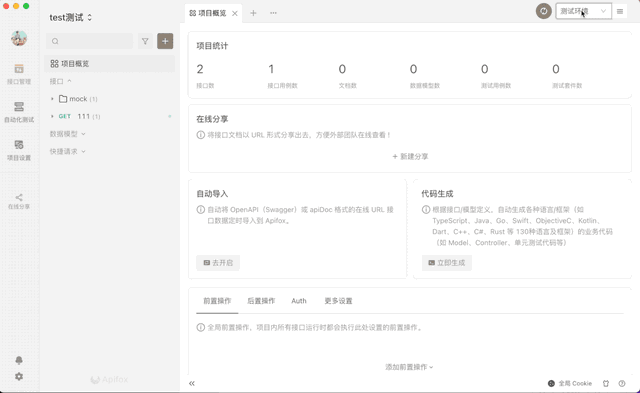Viewport: 640px width, 393px height.
Task: Click the info icon beside the 在线分享 description
Action: 200,135
